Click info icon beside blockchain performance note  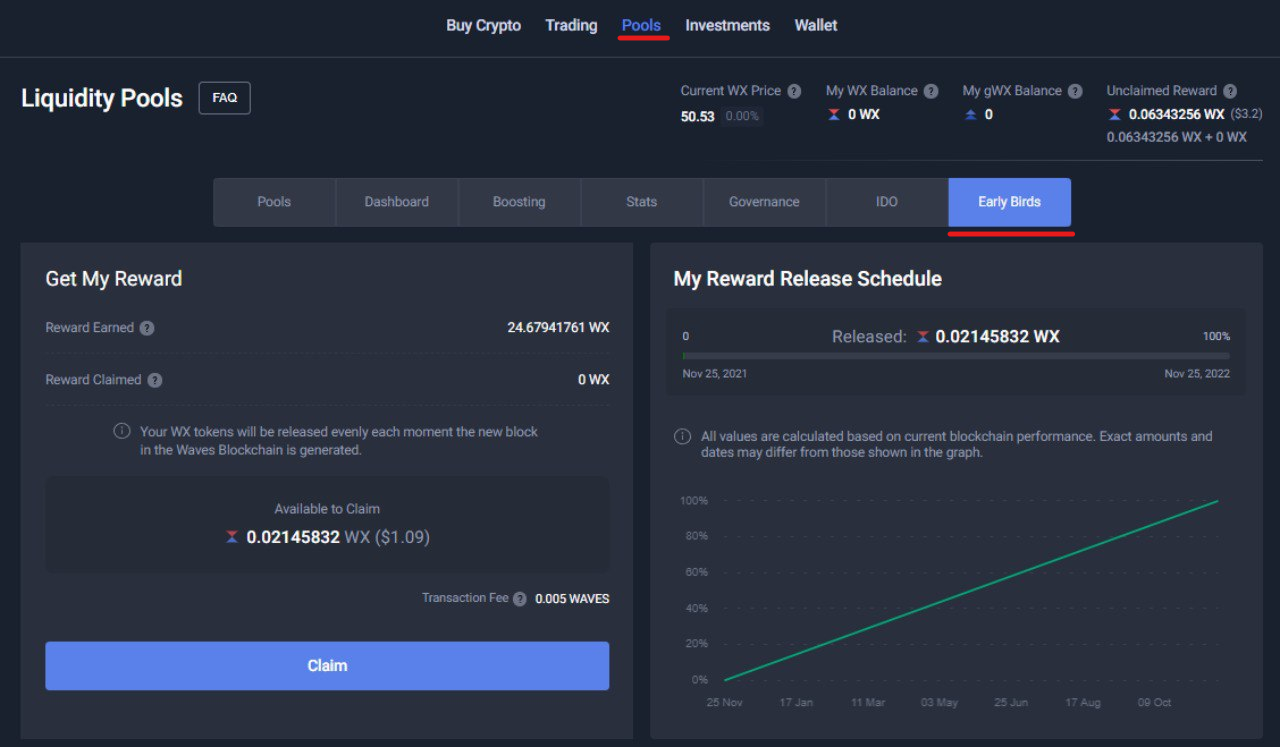point(682,437)
